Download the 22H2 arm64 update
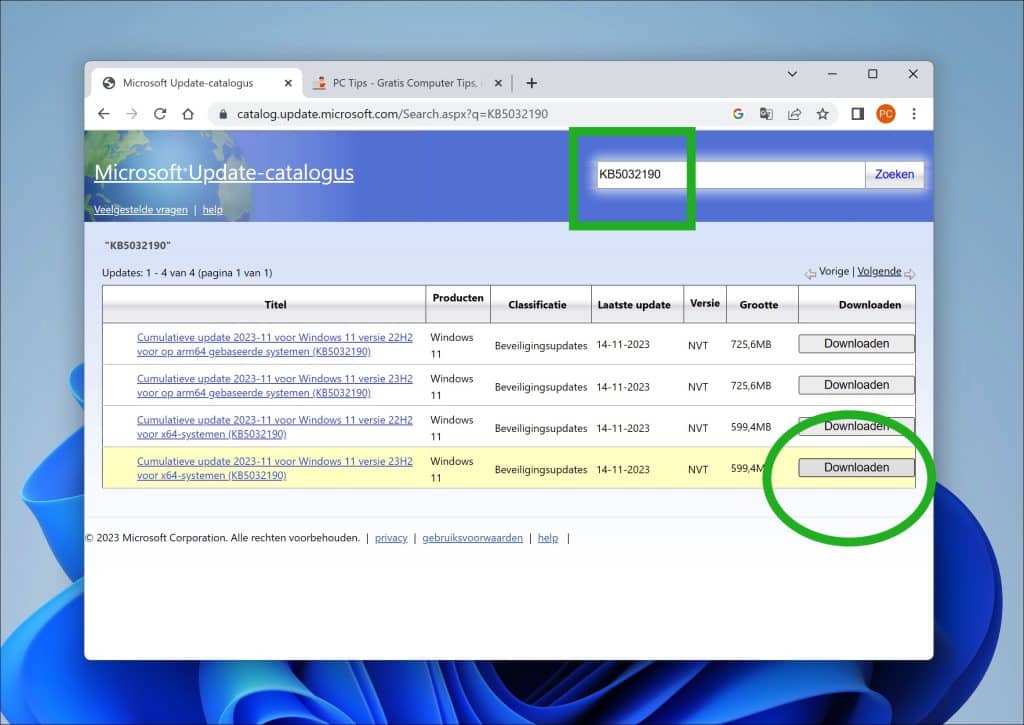The height and width of the screenshot is (725, 1024). click(856, 344)
